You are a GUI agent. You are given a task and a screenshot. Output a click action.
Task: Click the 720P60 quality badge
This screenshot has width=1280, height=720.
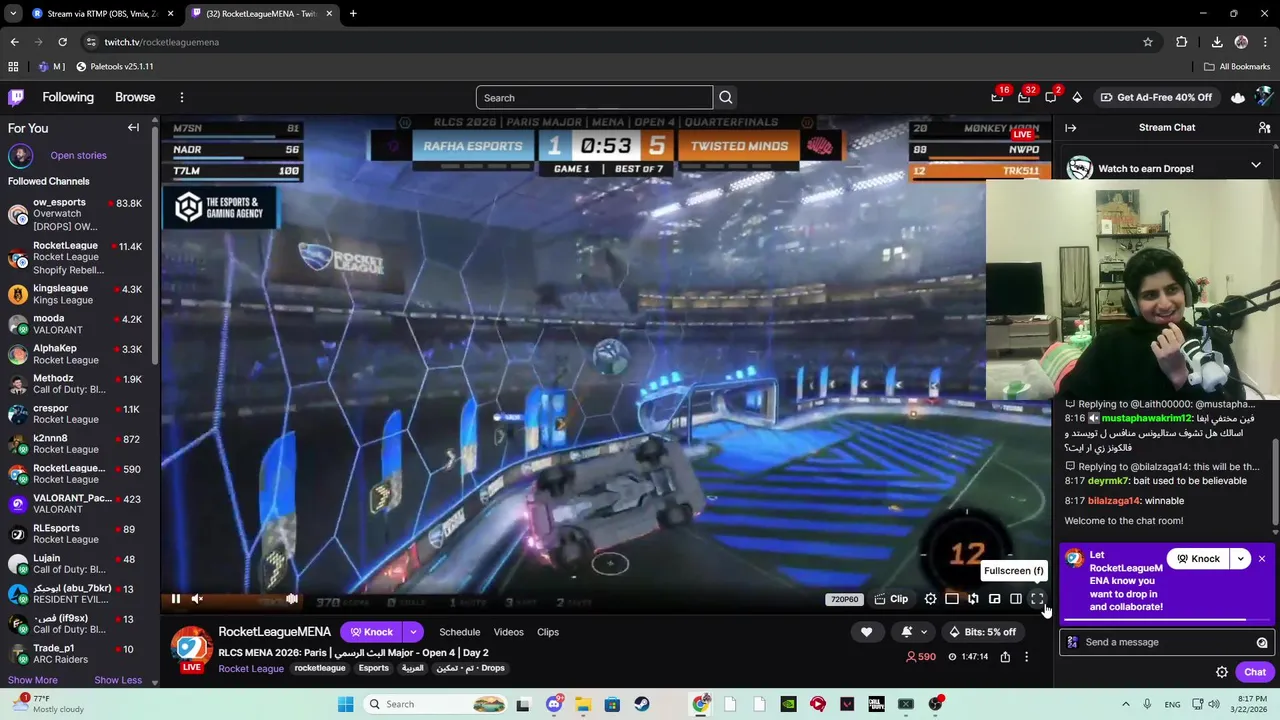tap(844, 599)
